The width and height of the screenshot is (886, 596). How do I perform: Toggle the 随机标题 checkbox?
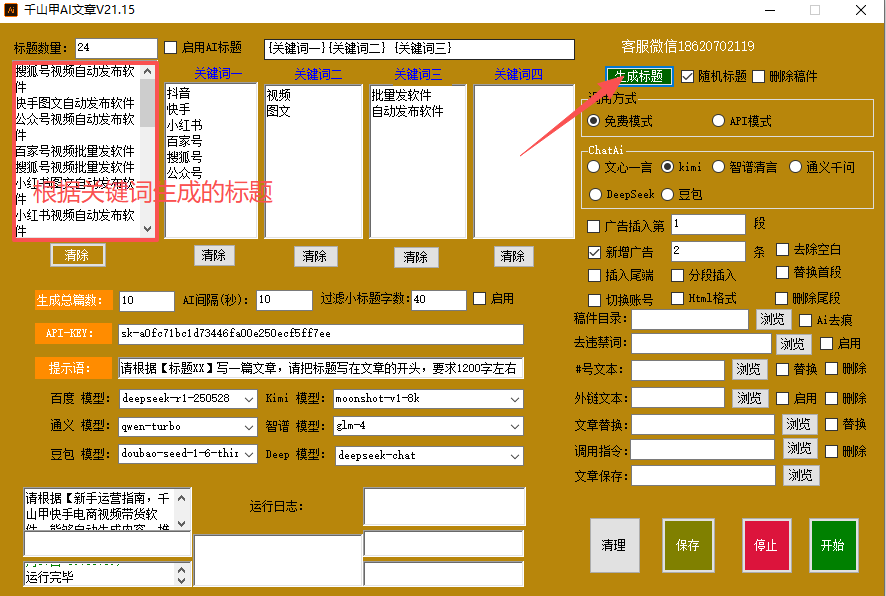pos(688,76)
